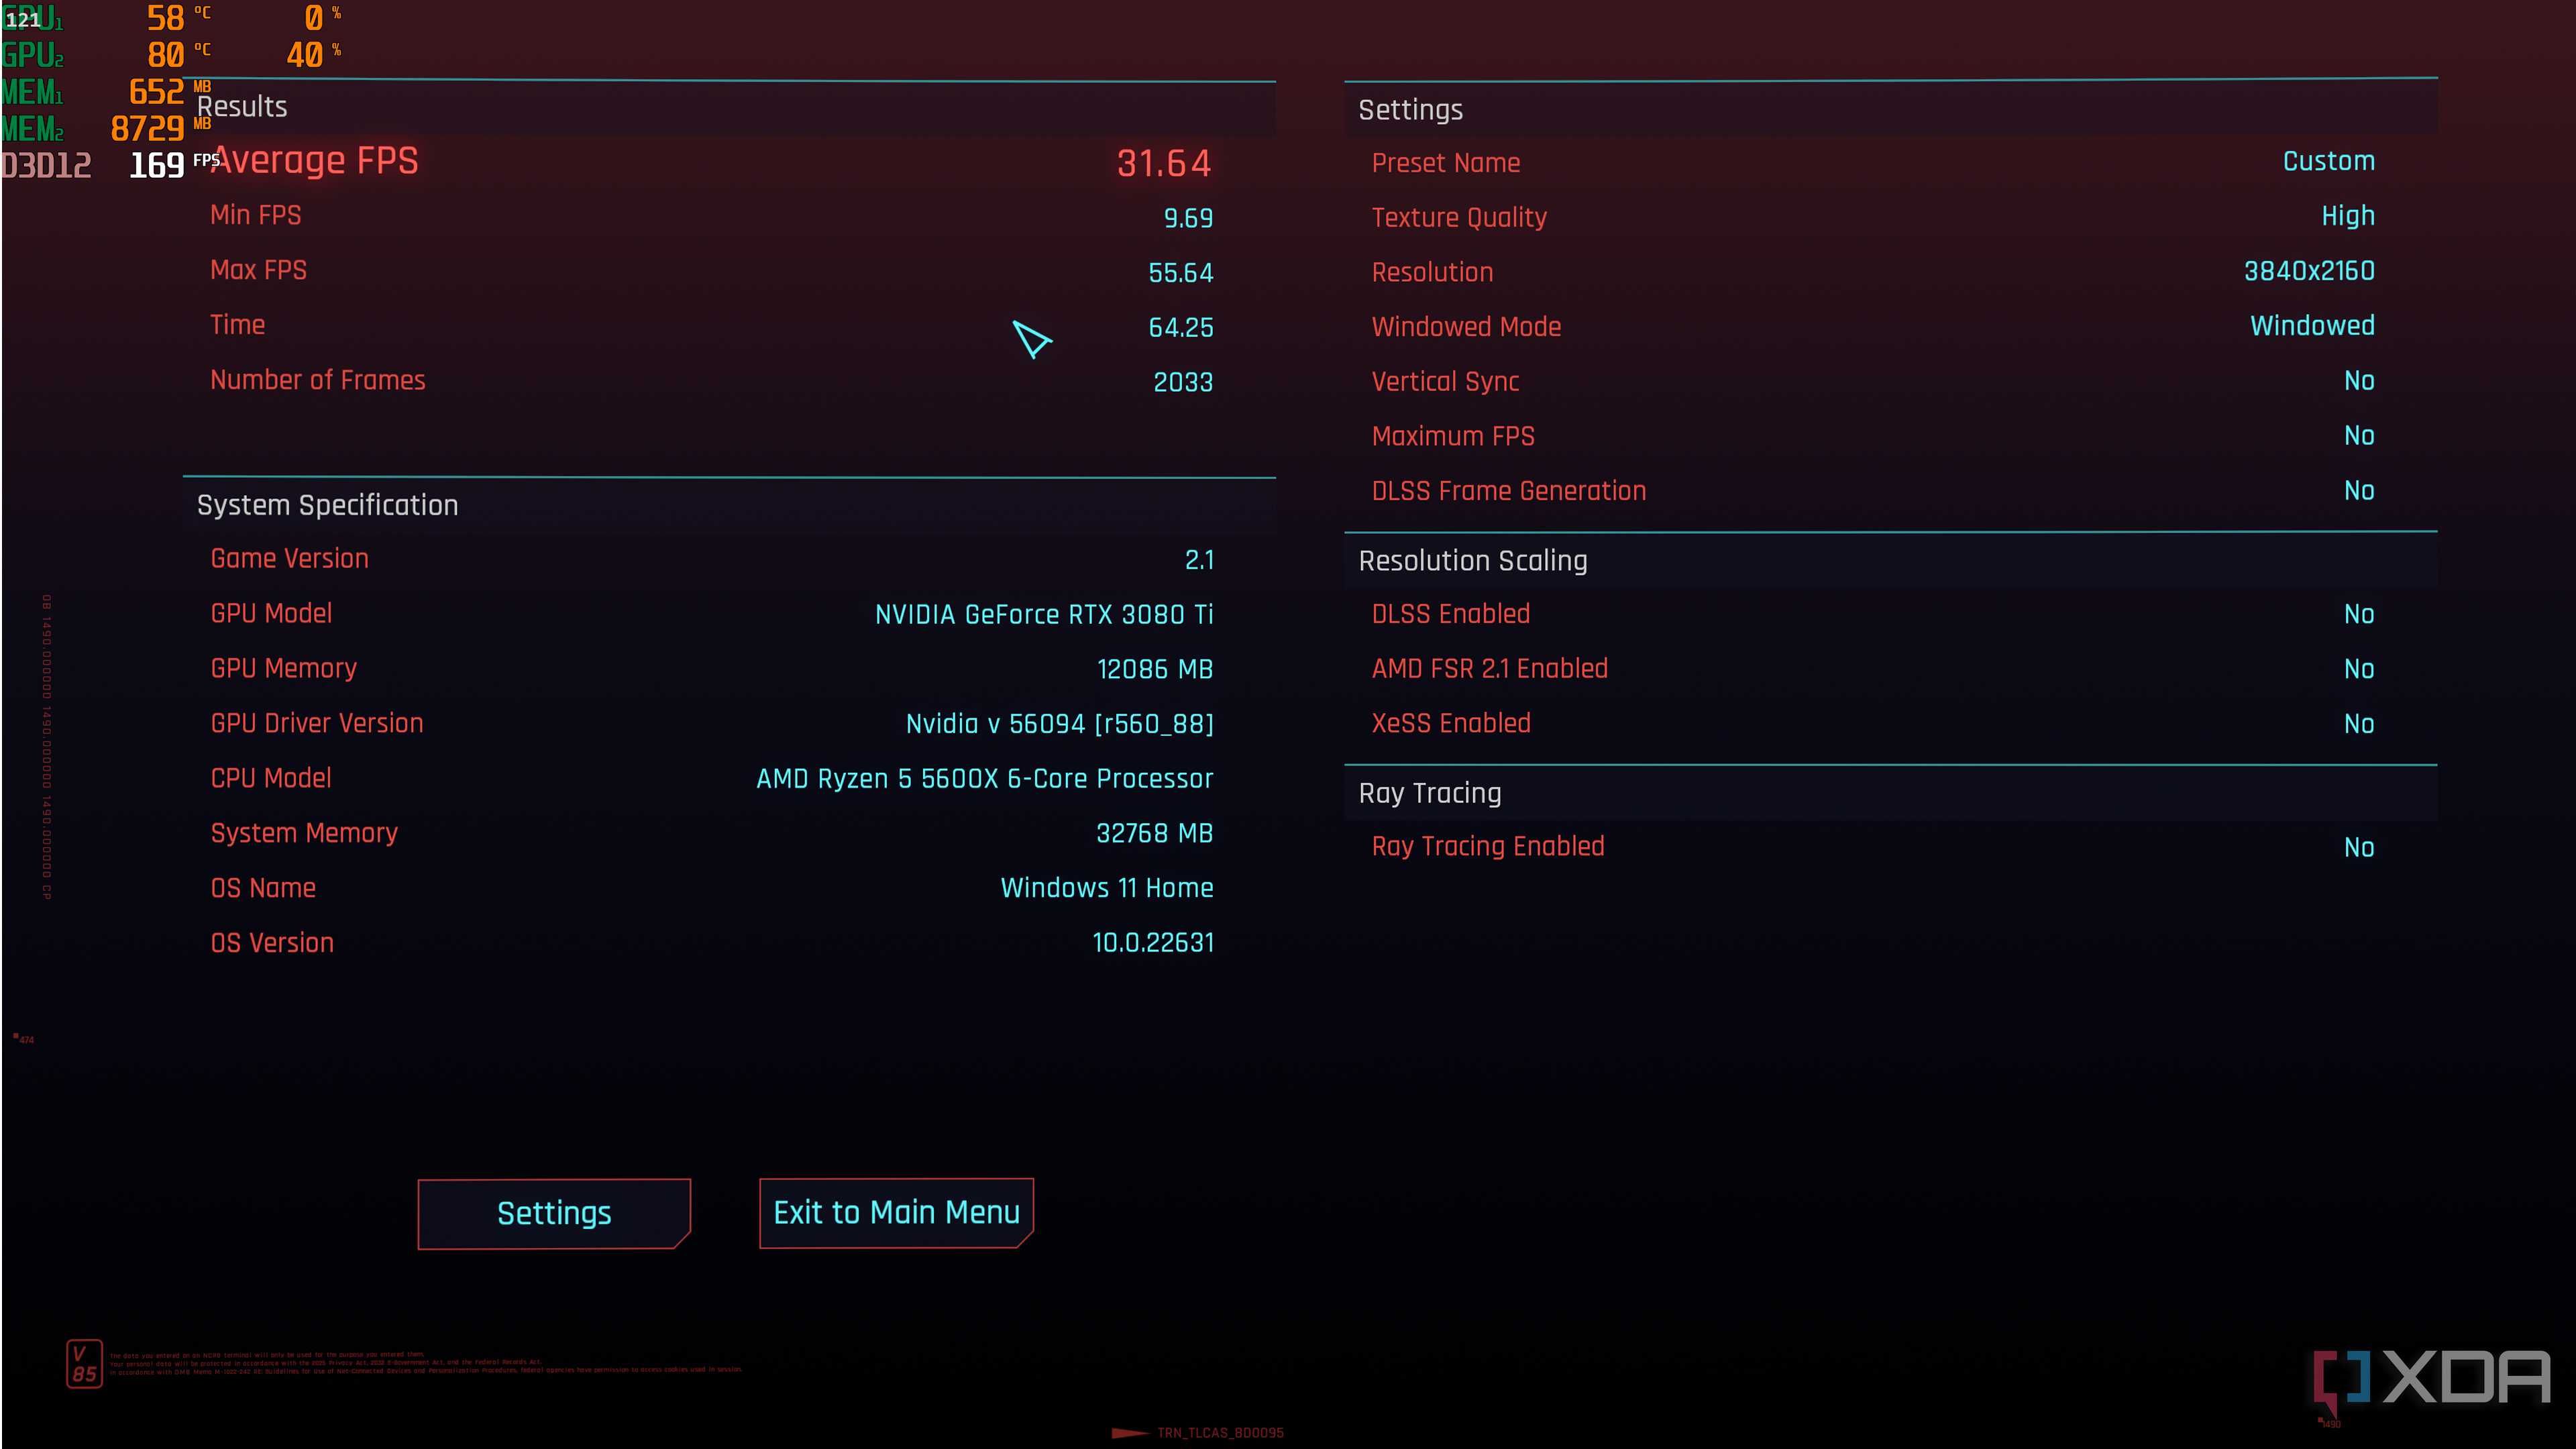Click GPU Memory value 12086 MB

(1155, 669)
